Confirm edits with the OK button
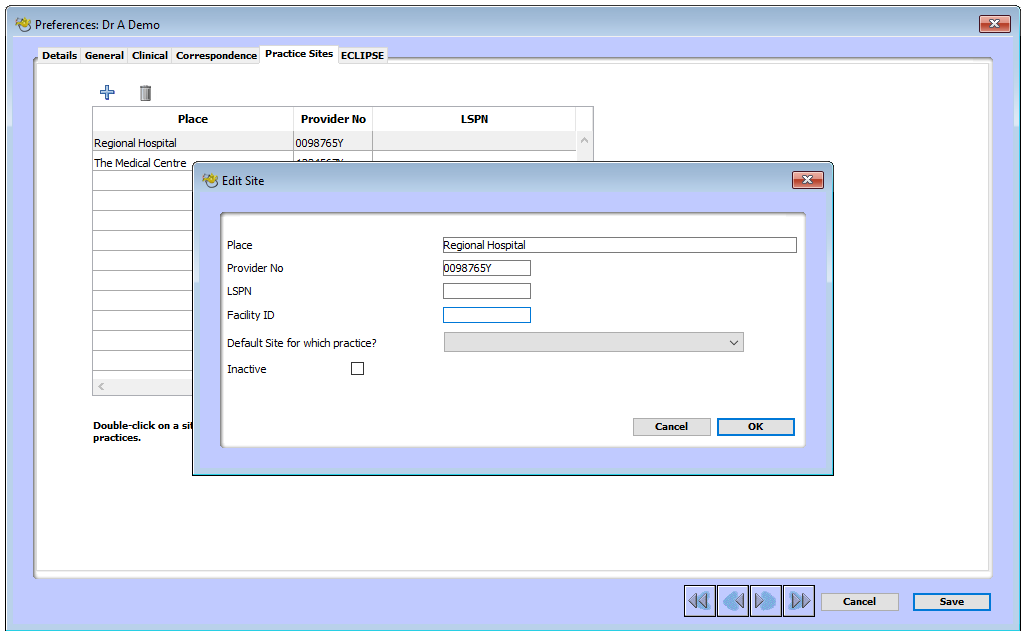 pos(755,426)
